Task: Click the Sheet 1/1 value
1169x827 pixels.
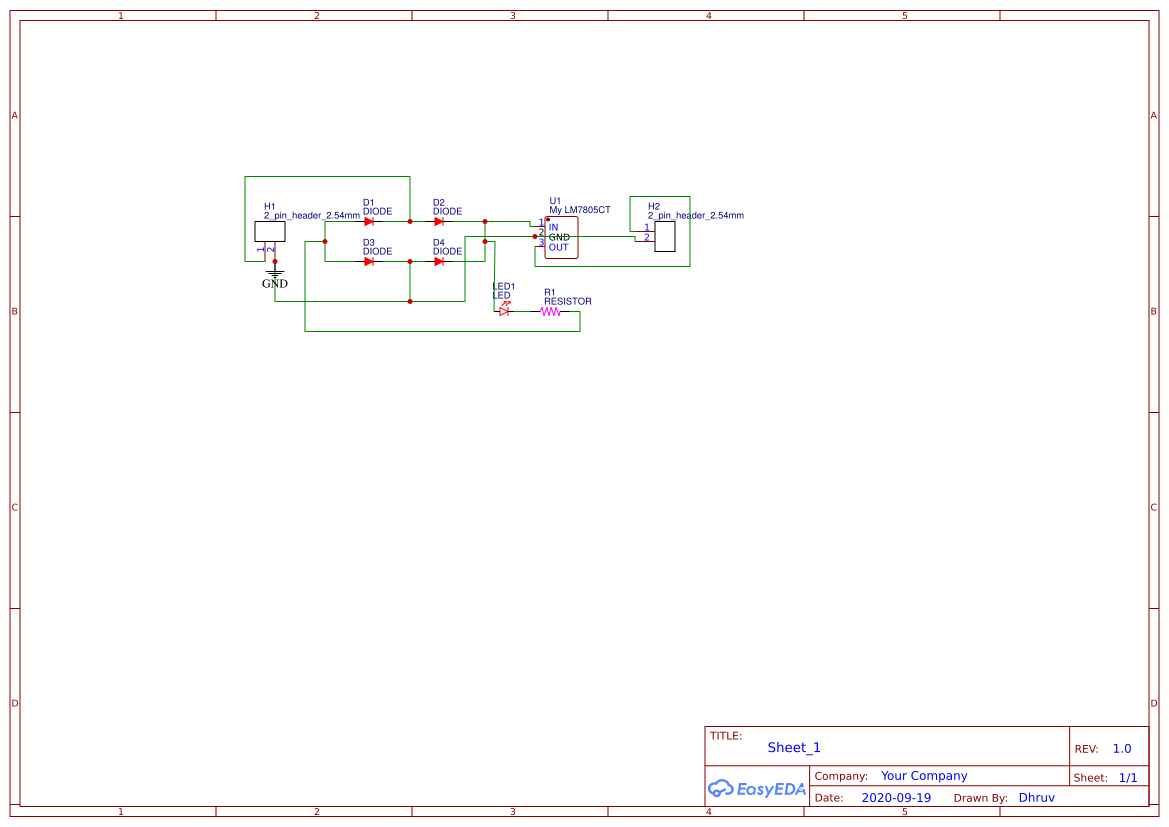Action: 1129,777
